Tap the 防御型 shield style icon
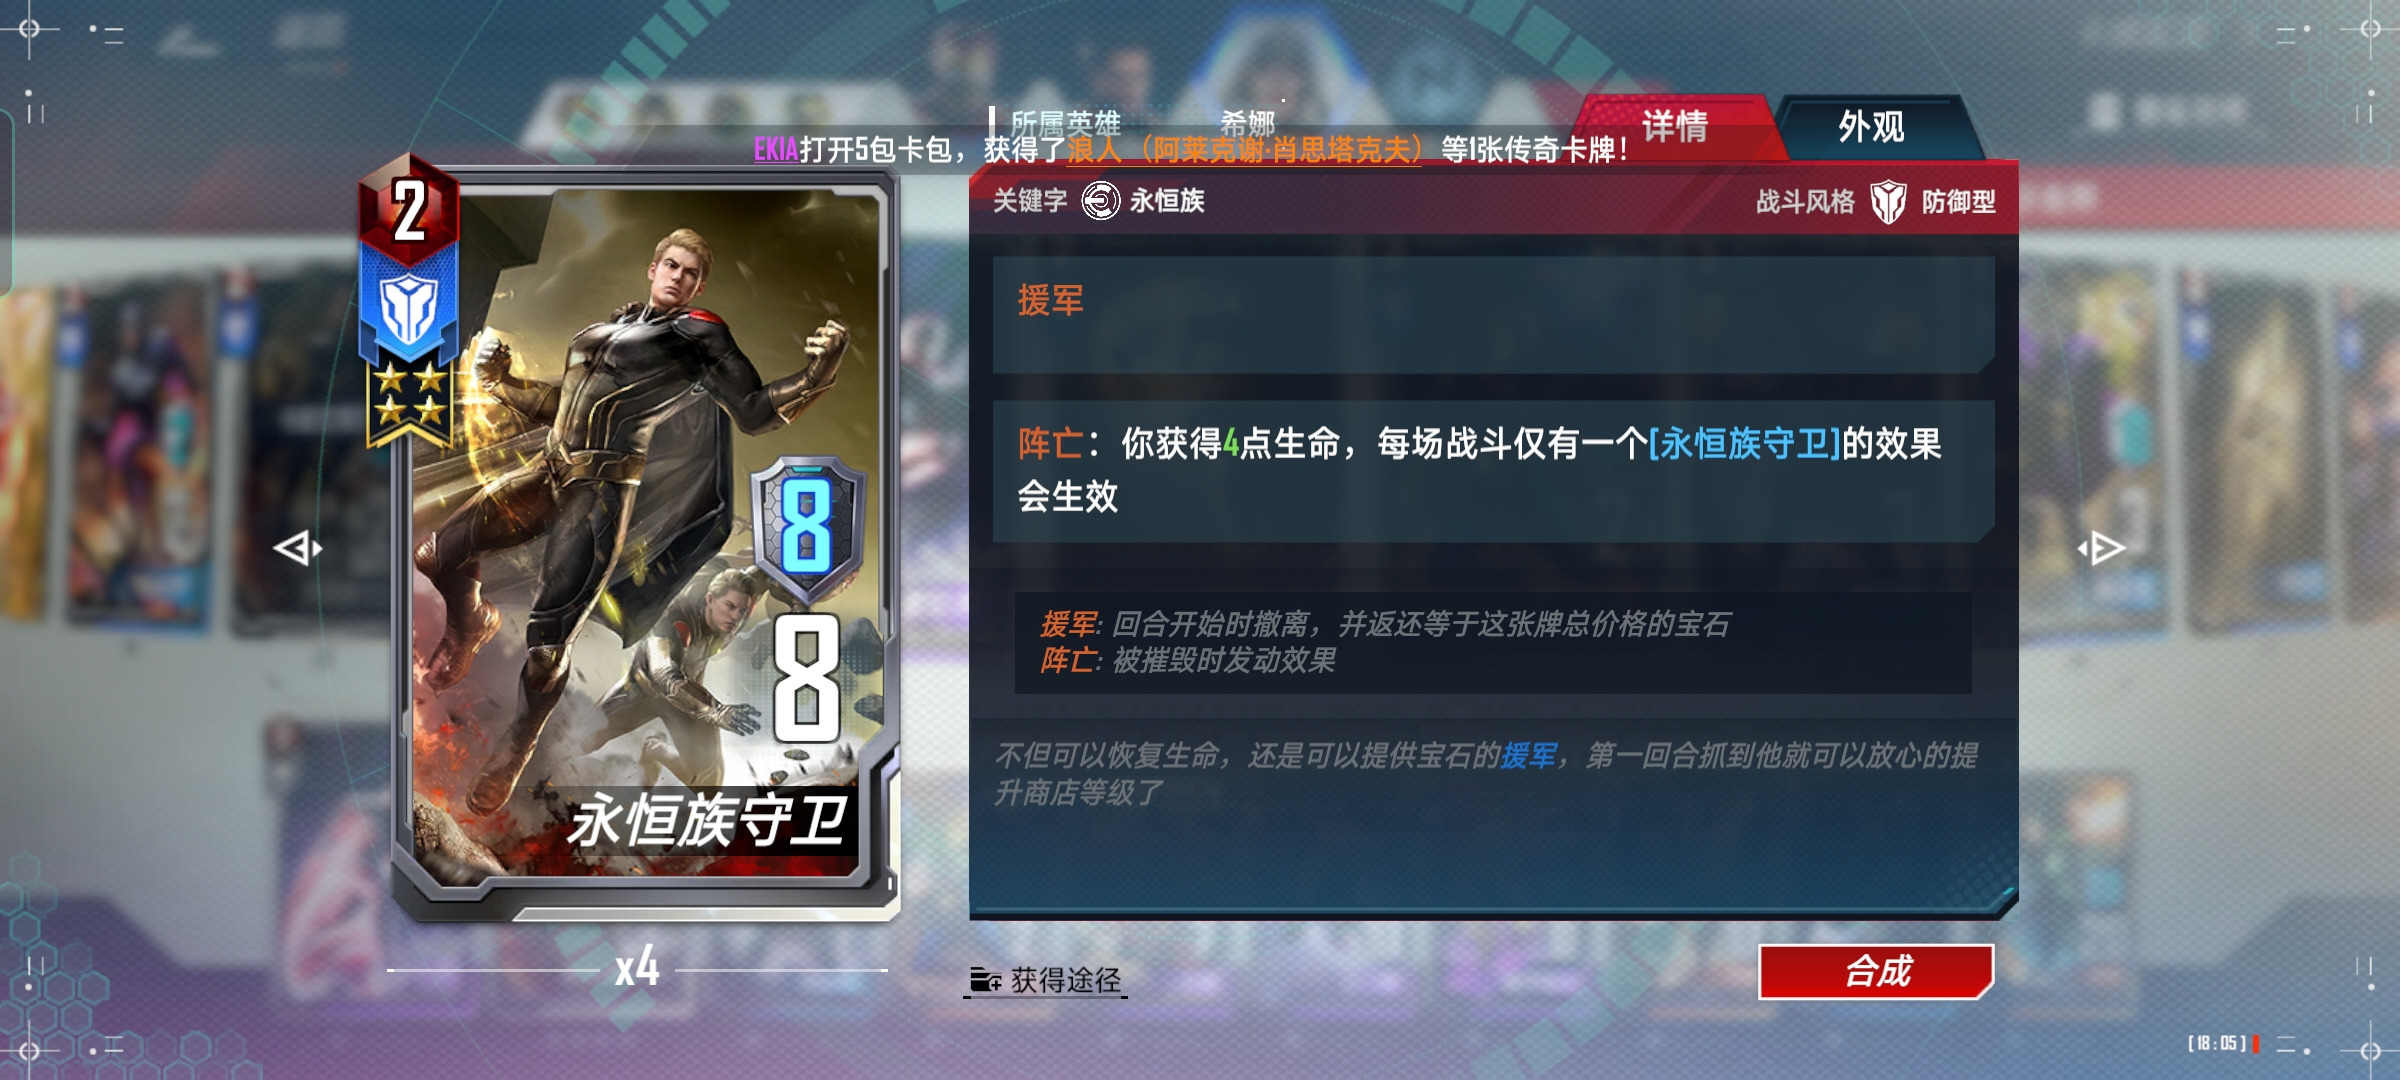This screenshot has height=1080, width=2400. pyautogui.click(x=1888, y=201)
